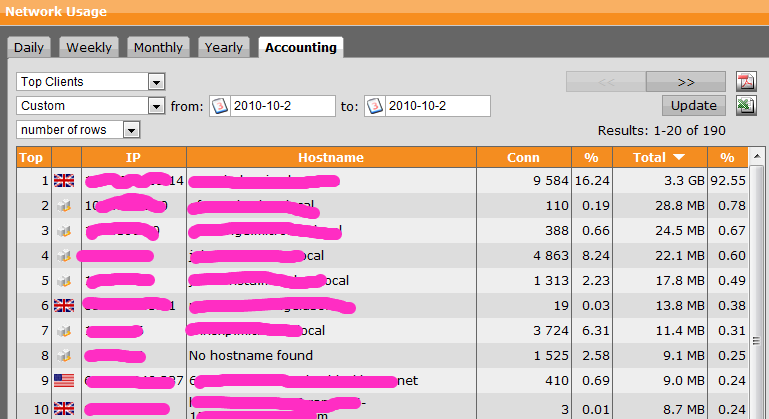Click the UK flag in row 6
769x419 pixels.
click(x=65, y=306)
